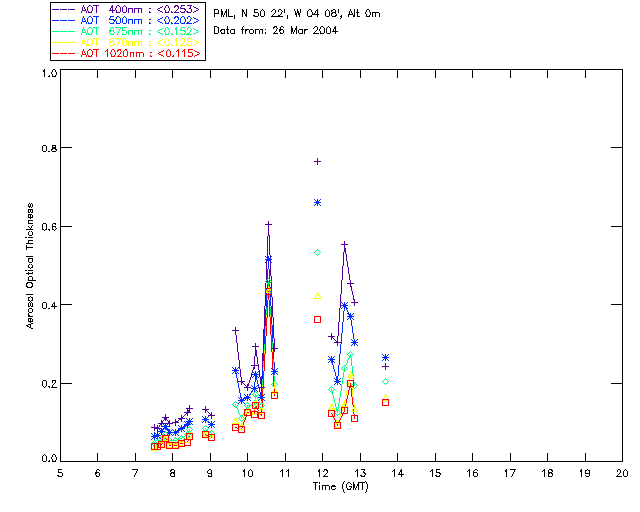Select legend entry 'AOT 870nm : <0.125>'
640x512 pixels.
140,42
